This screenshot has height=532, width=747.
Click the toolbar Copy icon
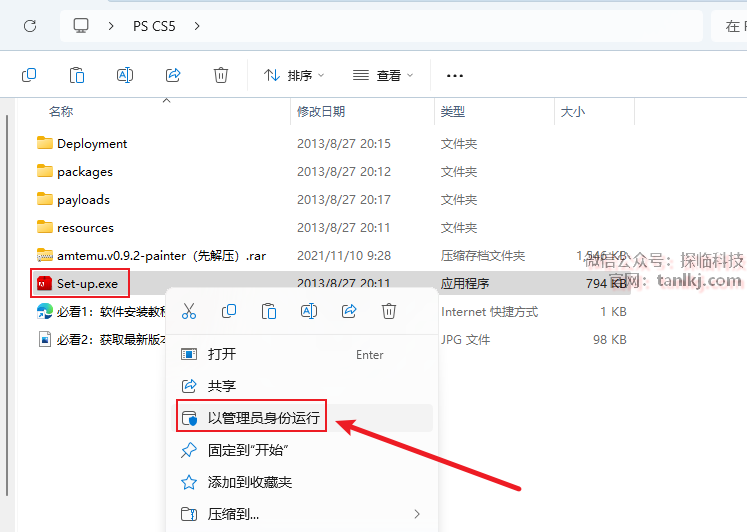tap(29, 75)
